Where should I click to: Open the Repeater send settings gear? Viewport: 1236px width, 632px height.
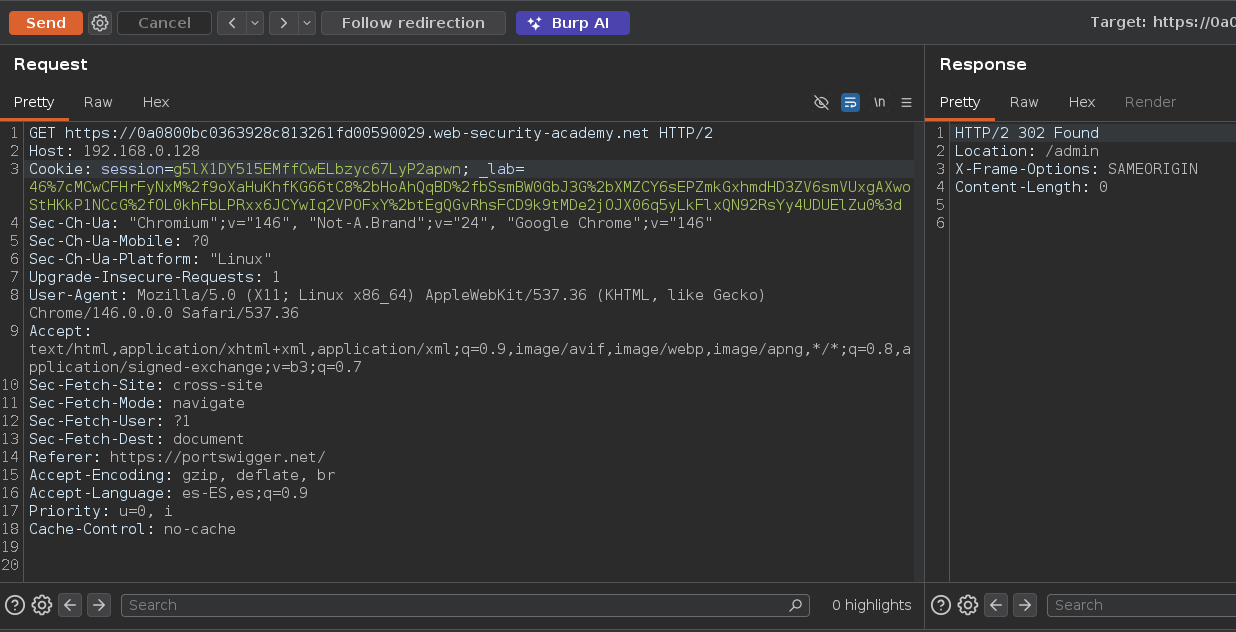pyautogui.click(x=100, y=23)
